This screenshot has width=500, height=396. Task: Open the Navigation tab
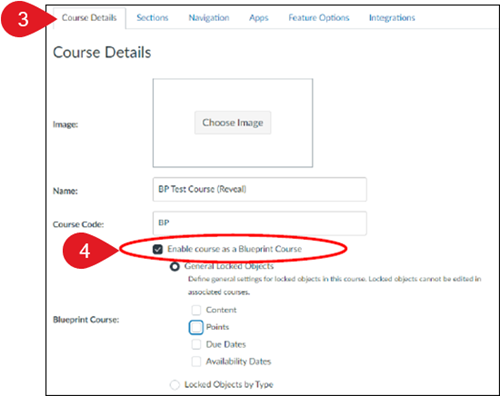coord(209,18)
